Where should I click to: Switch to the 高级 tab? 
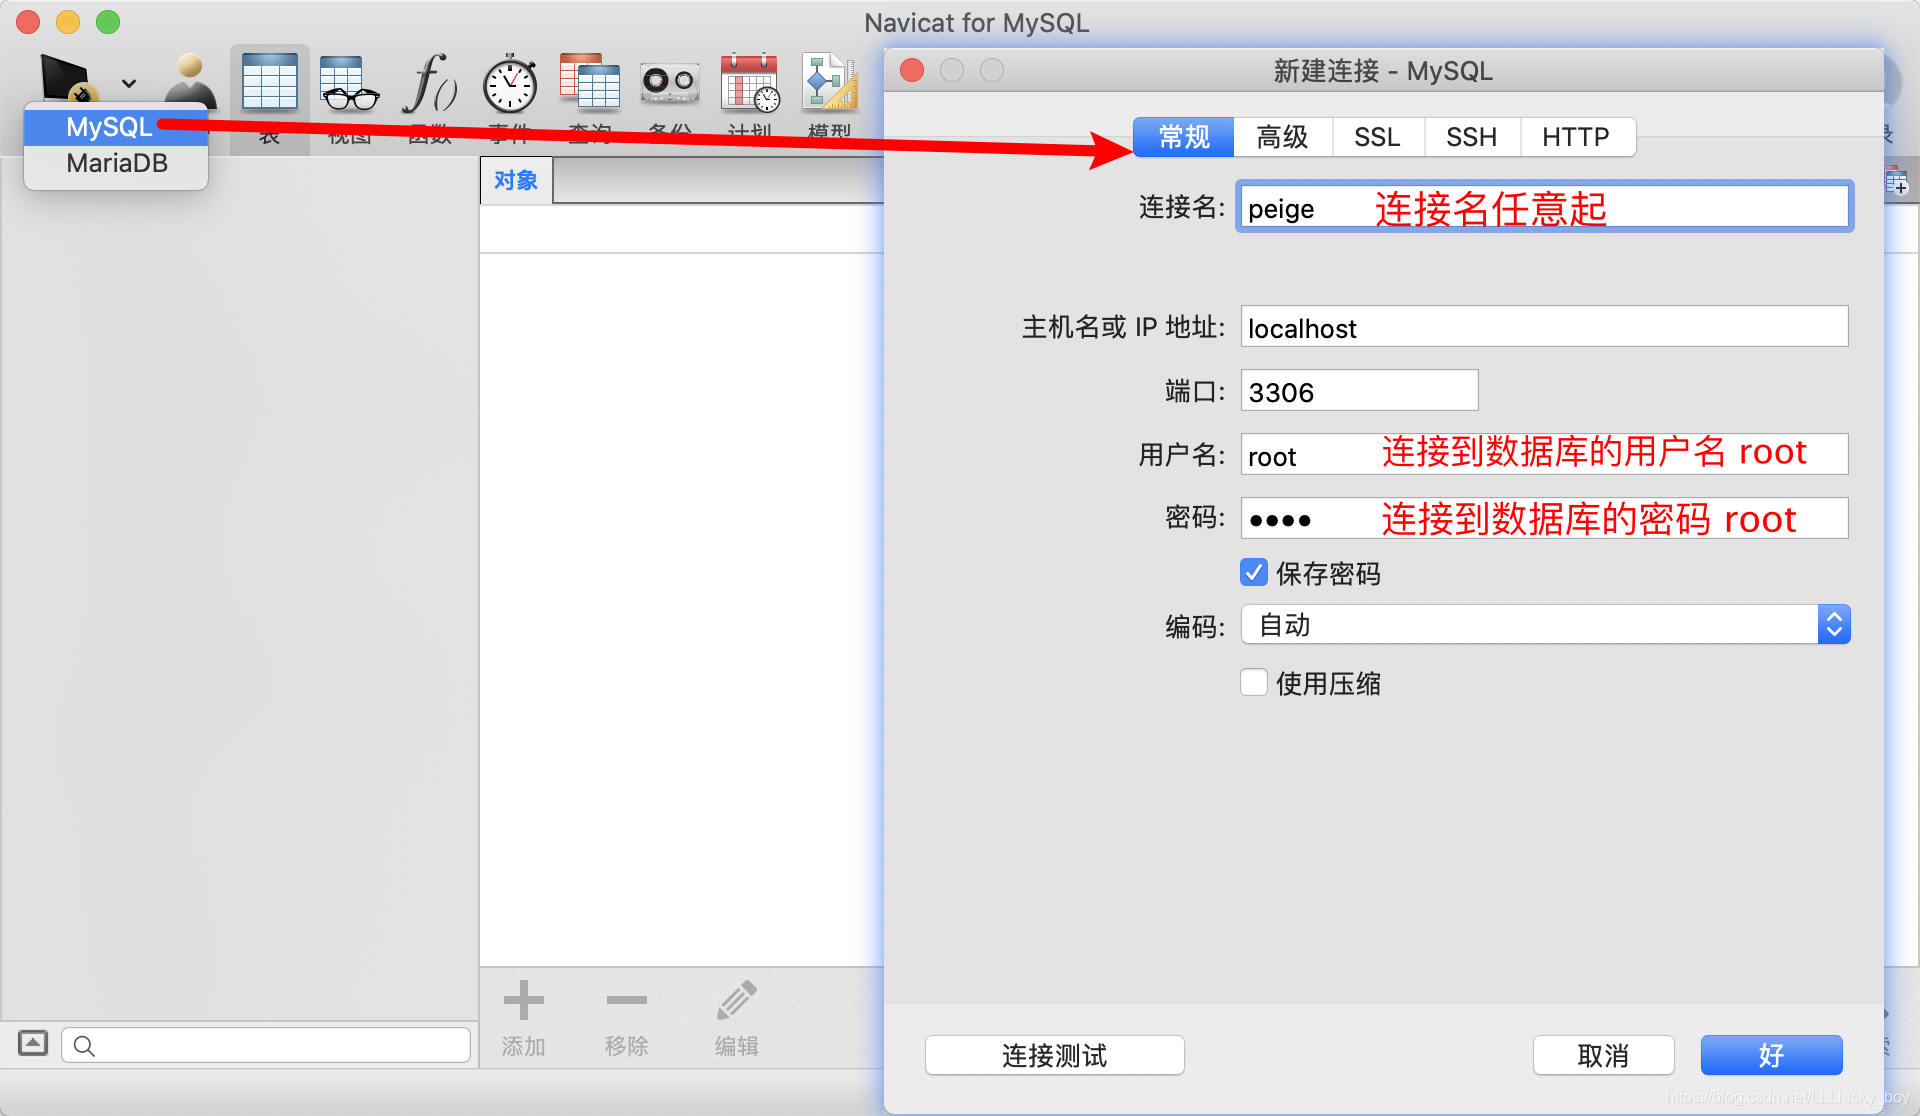pyautogui.click(x=1282, y=137)
